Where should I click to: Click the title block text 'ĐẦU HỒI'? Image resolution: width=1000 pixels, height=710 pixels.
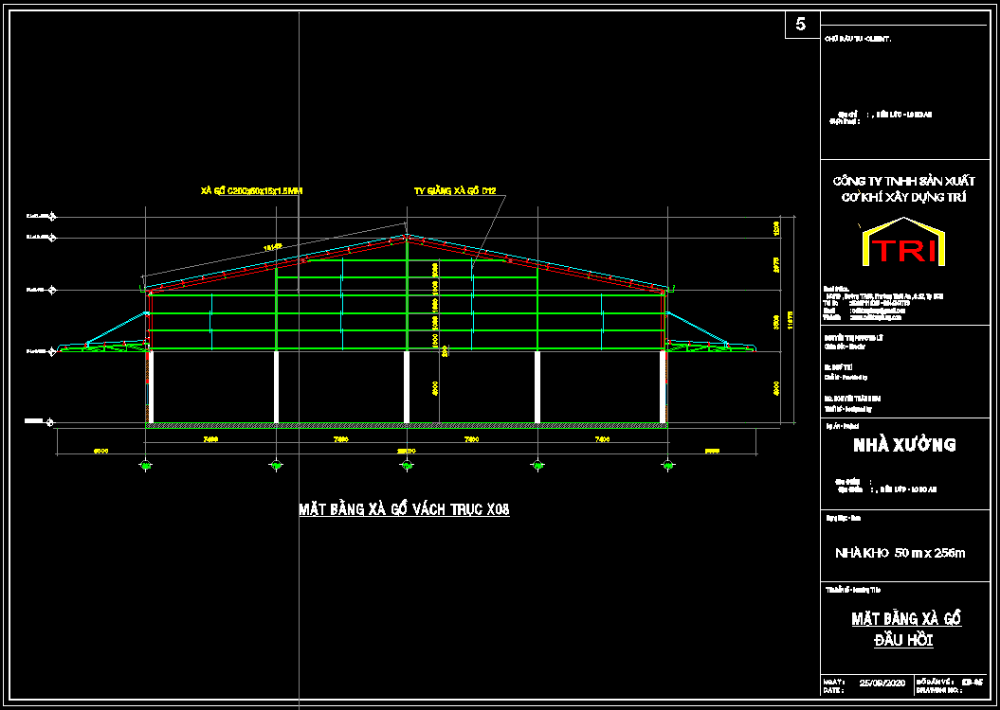point(904,640)
